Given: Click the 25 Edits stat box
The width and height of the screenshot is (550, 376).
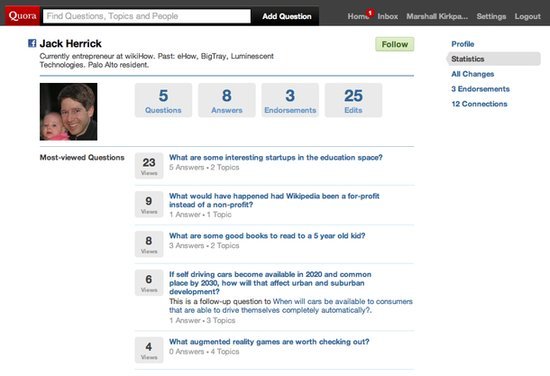Looking at the screenshot, I should 353,100.
